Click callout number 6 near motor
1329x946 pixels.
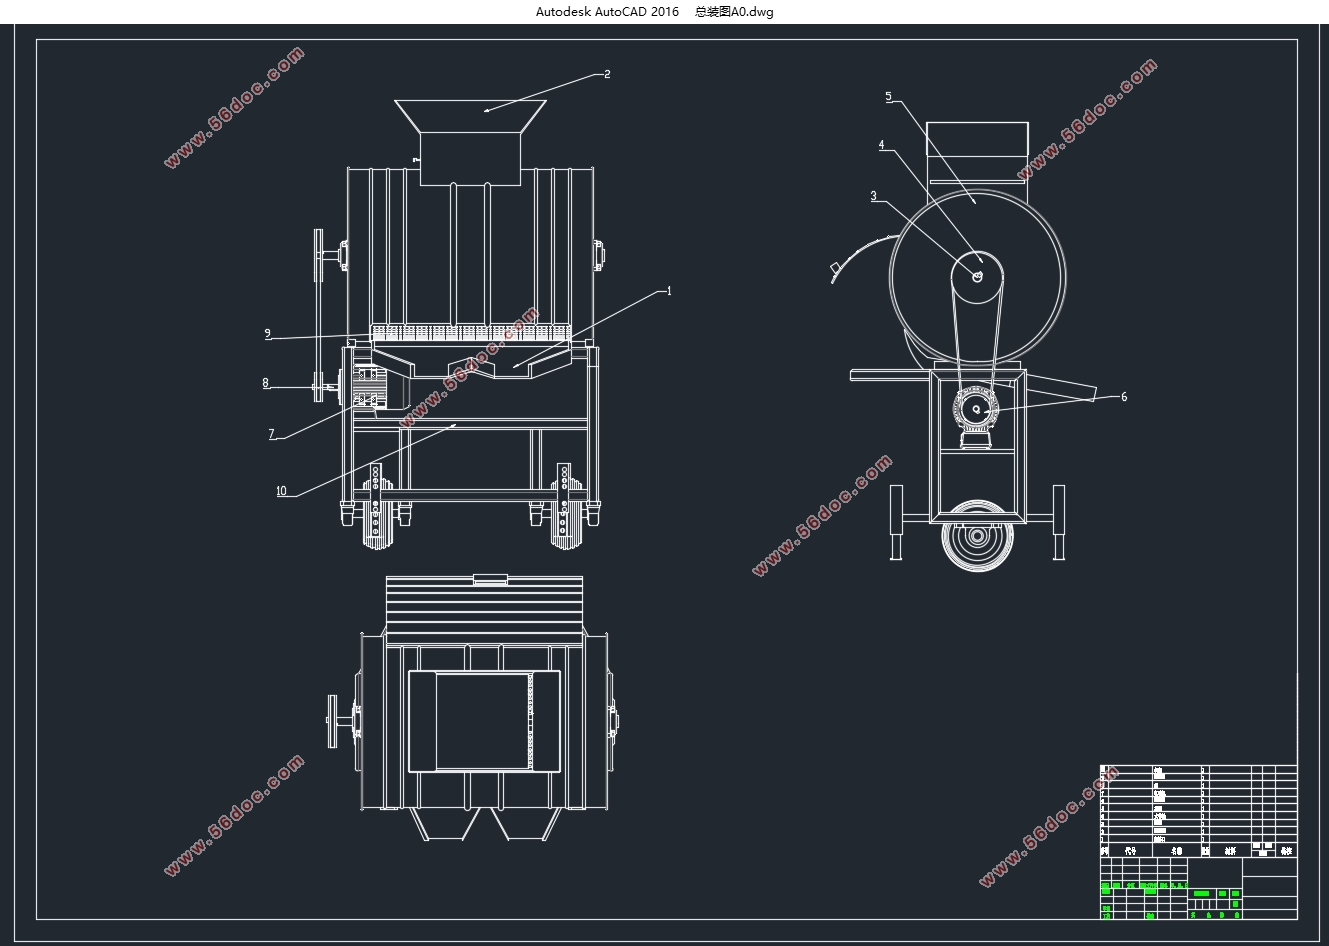[1124, 397]
